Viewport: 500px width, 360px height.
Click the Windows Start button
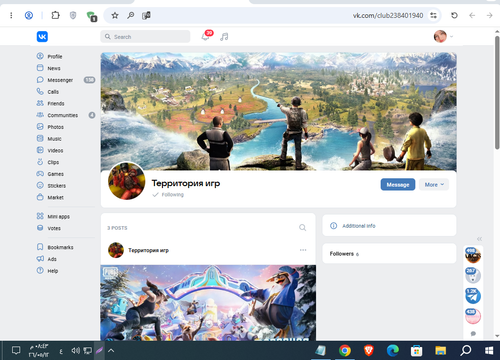coord(489,350)
